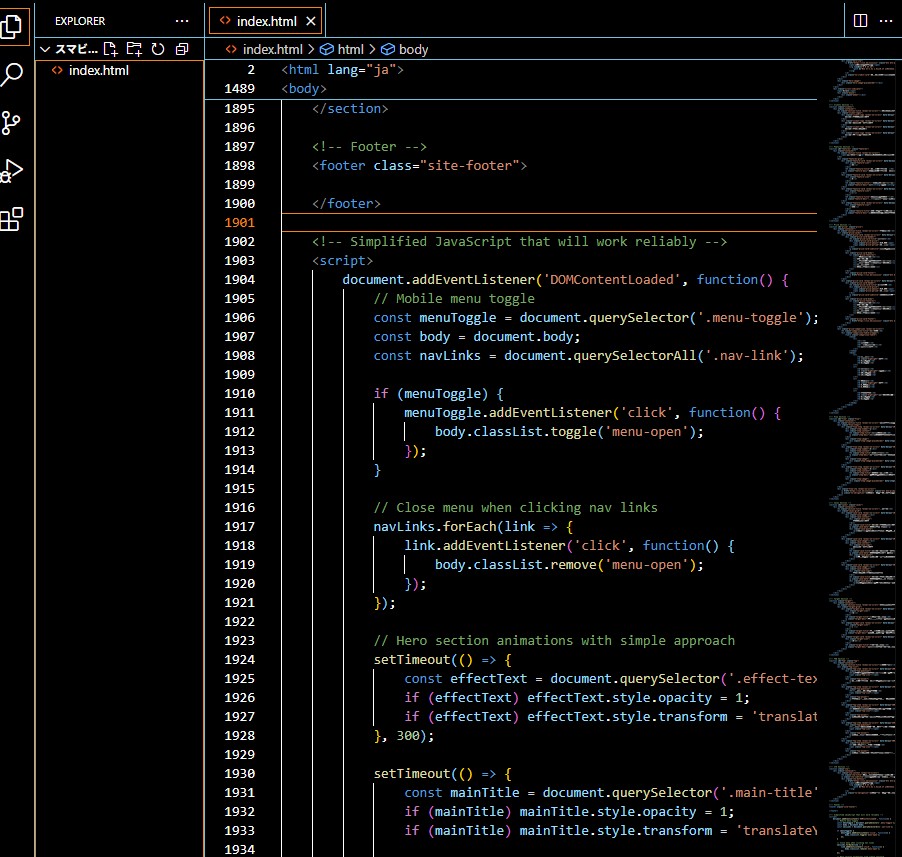Viewport: 902px width, 857px height.
Task: Click the "Mobile menu toggle" comment
Action: click(x=454, y=299)
